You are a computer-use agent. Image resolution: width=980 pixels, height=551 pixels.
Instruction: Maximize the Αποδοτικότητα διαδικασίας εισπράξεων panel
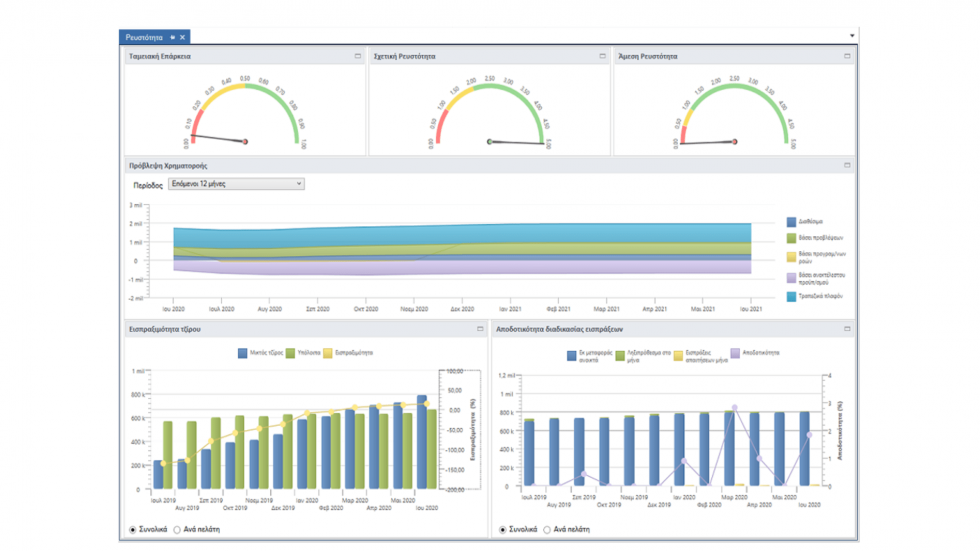tap(847, 329)
